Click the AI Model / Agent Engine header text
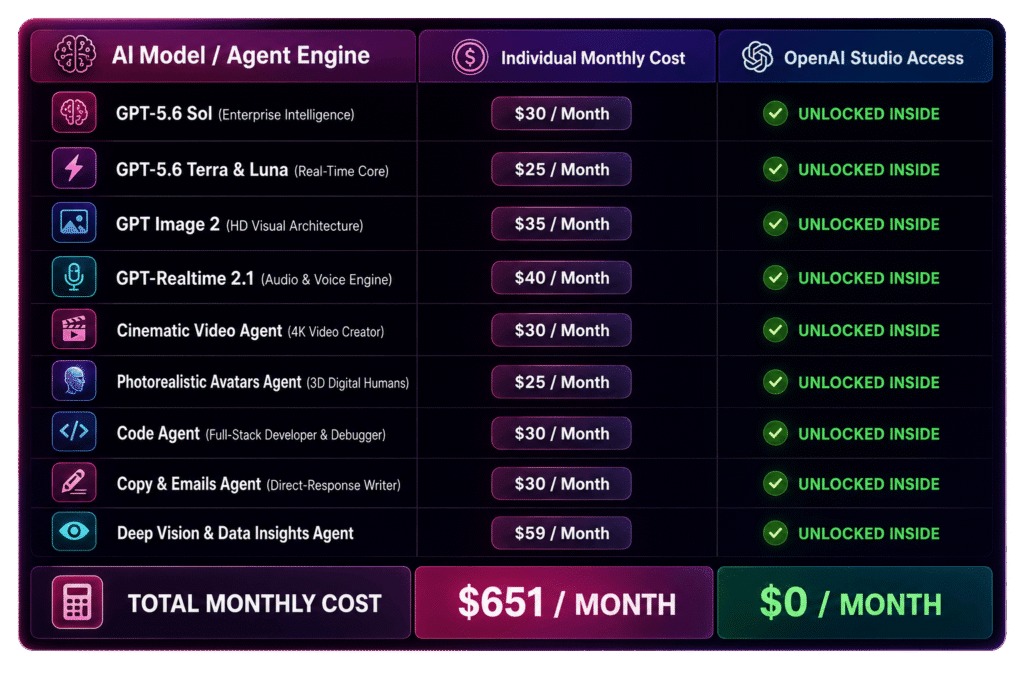Image resolution: width=1024 pixels, height=683 pixels. click(x=241, y=56)
